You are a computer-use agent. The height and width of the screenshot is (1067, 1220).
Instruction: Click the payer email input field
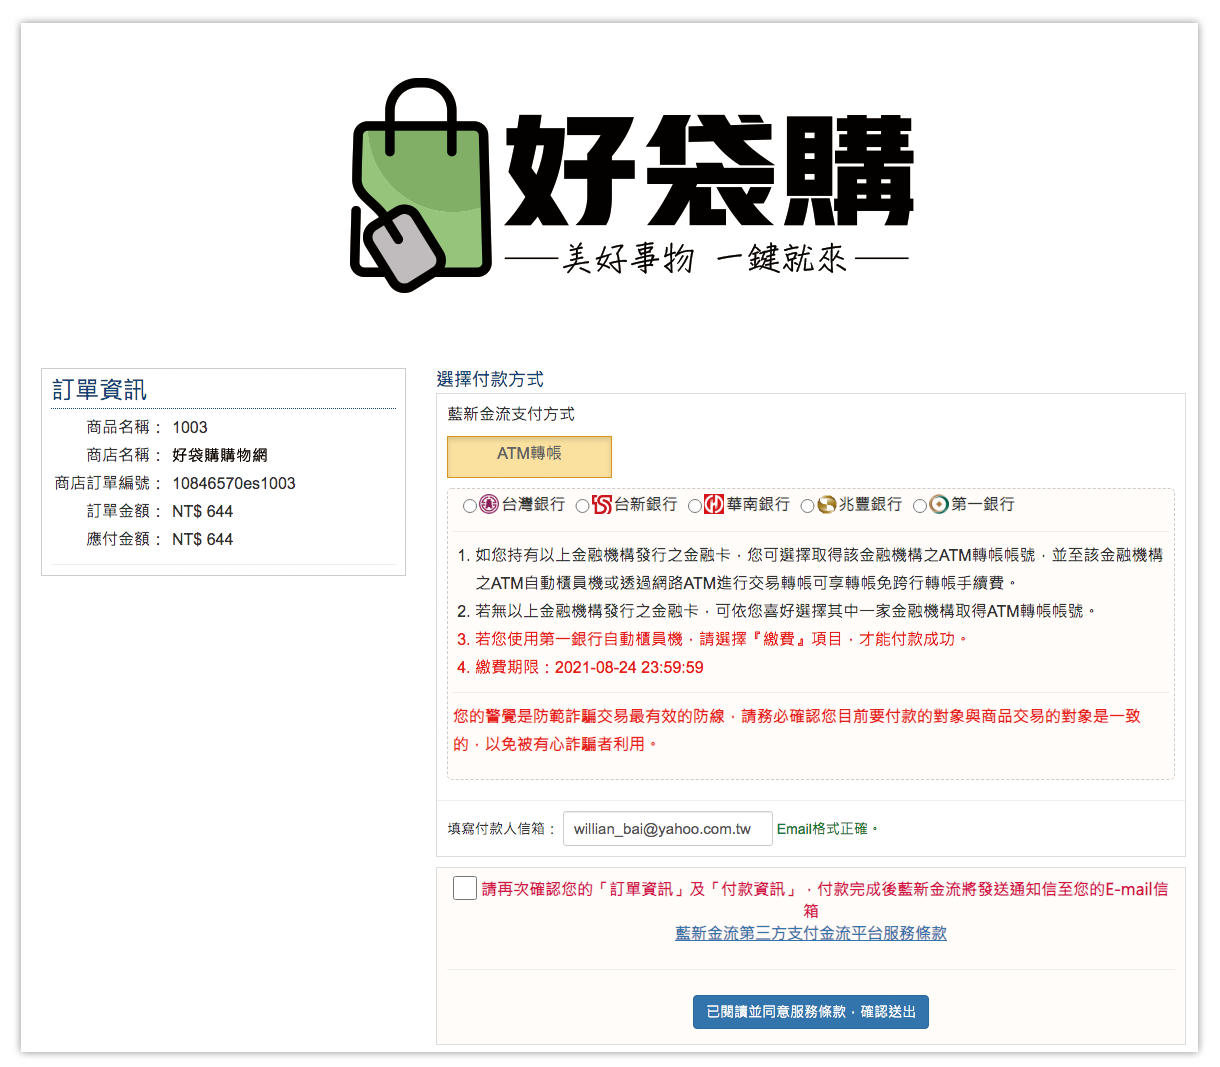668,829
